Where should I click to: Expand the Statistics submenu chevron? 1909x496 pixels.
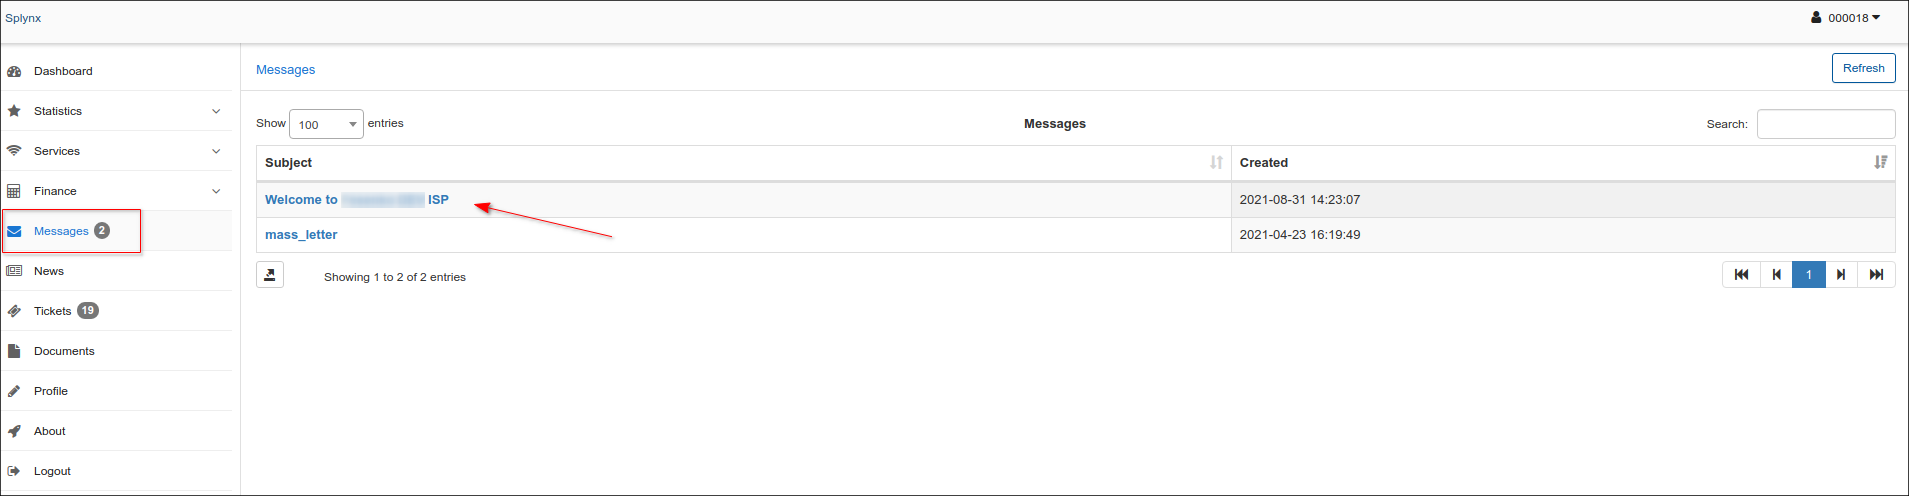point(216,111)
